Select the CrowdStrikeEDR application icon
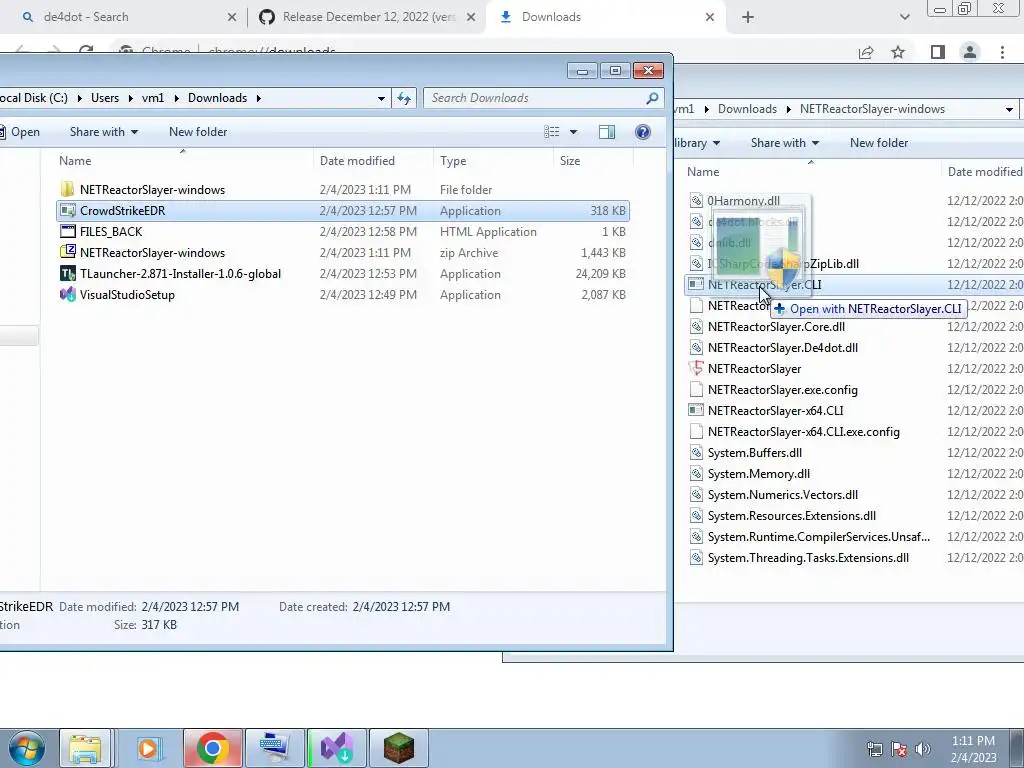The height and width of the screenshot is (768, 1024). click(67, 210)
